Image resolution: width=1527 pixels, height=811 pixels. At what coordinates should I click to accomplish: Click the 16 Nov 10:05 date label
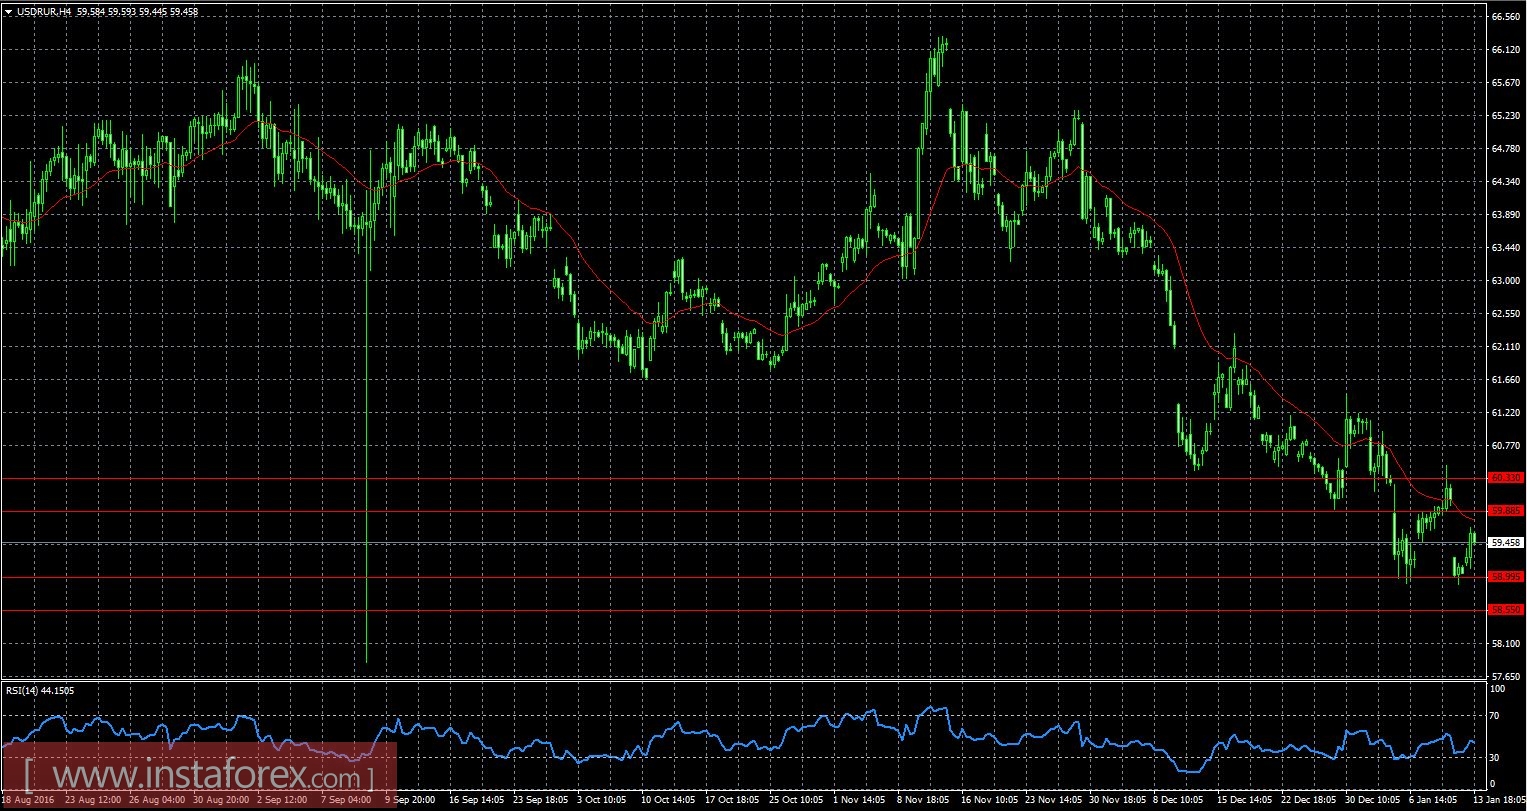(x=990, y=801)
